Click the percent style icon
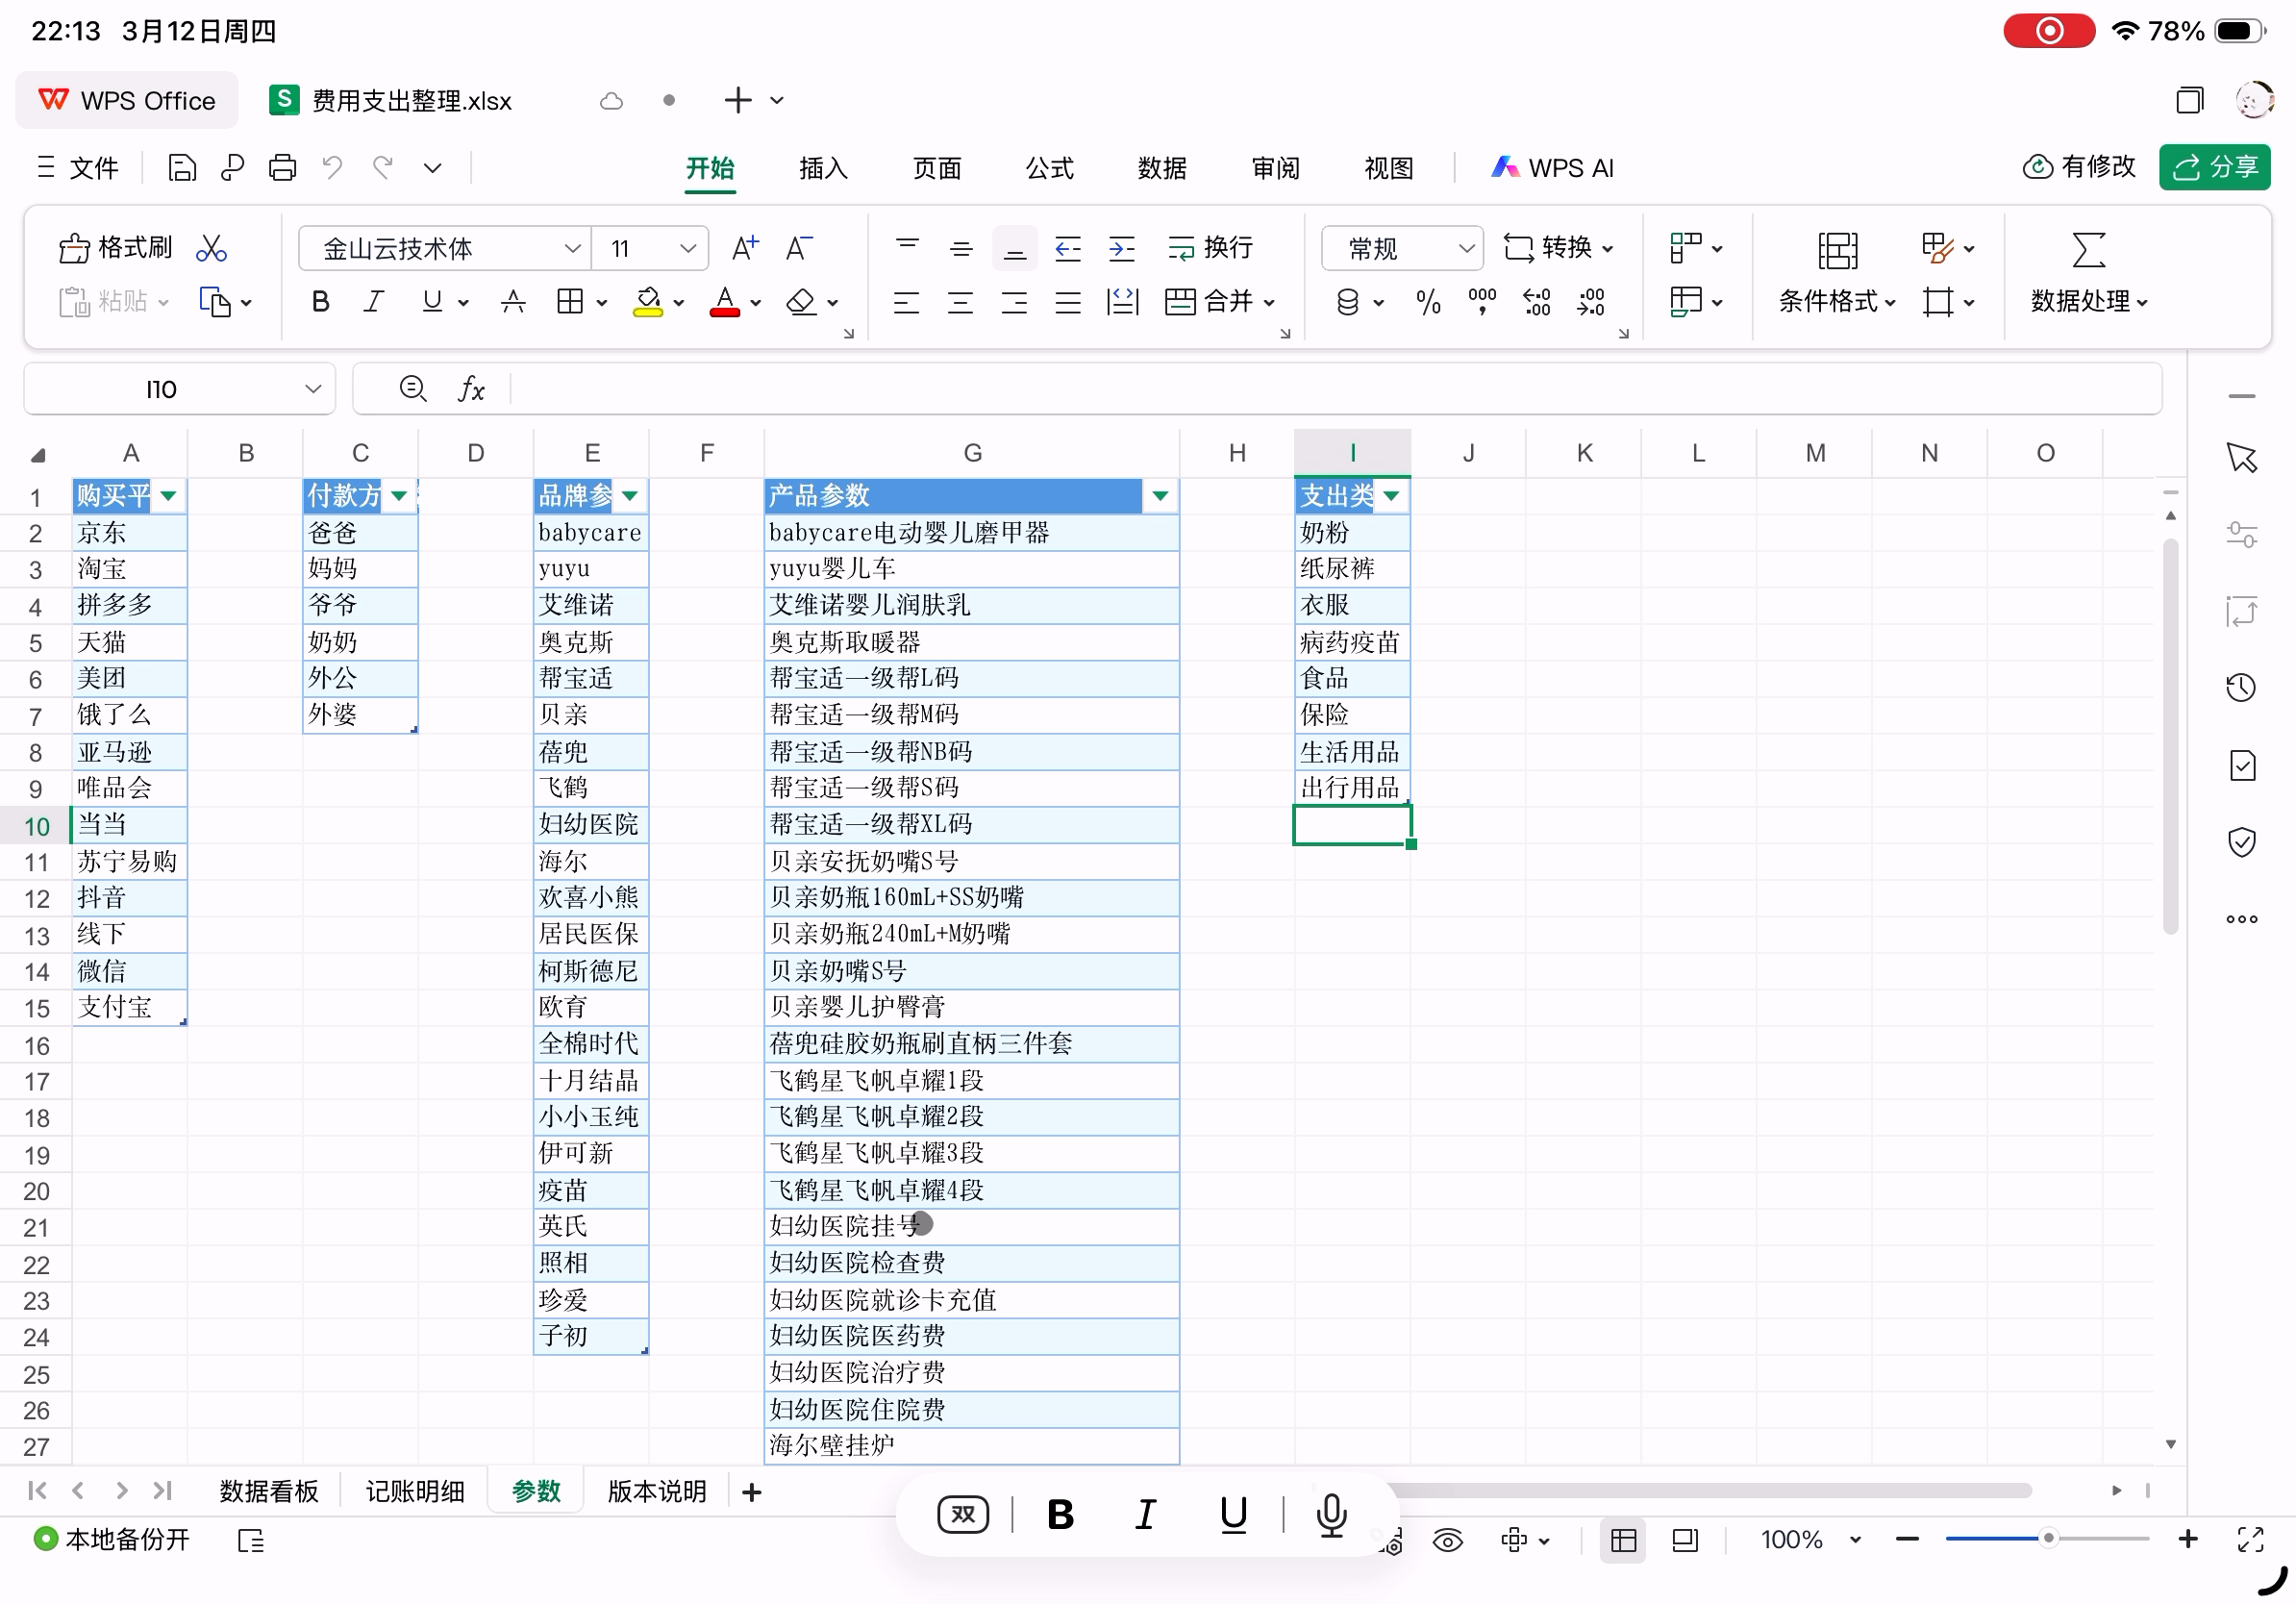2296x1604 pixels. click(x=1428, y=301)
